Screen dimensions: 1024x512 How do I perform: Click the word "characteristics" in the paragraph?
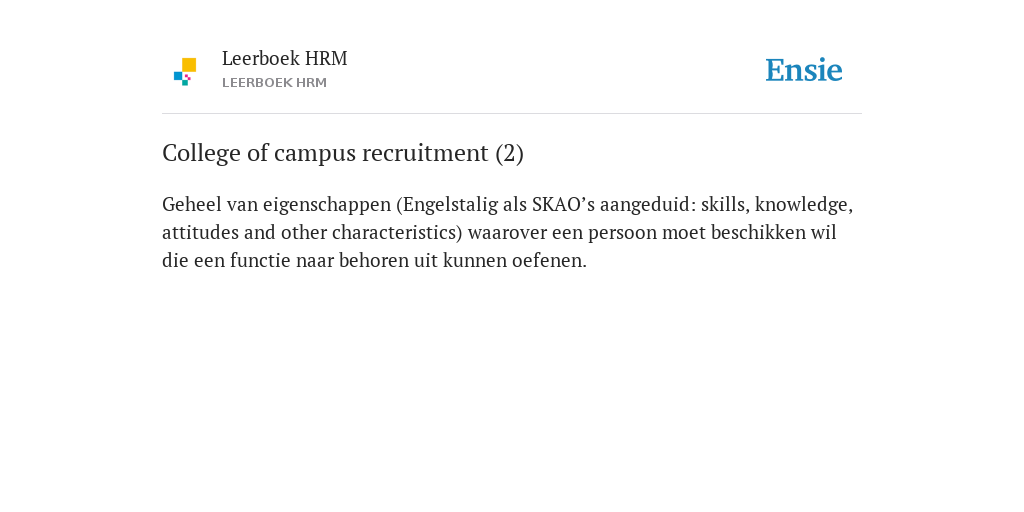[x=397, y=232]
